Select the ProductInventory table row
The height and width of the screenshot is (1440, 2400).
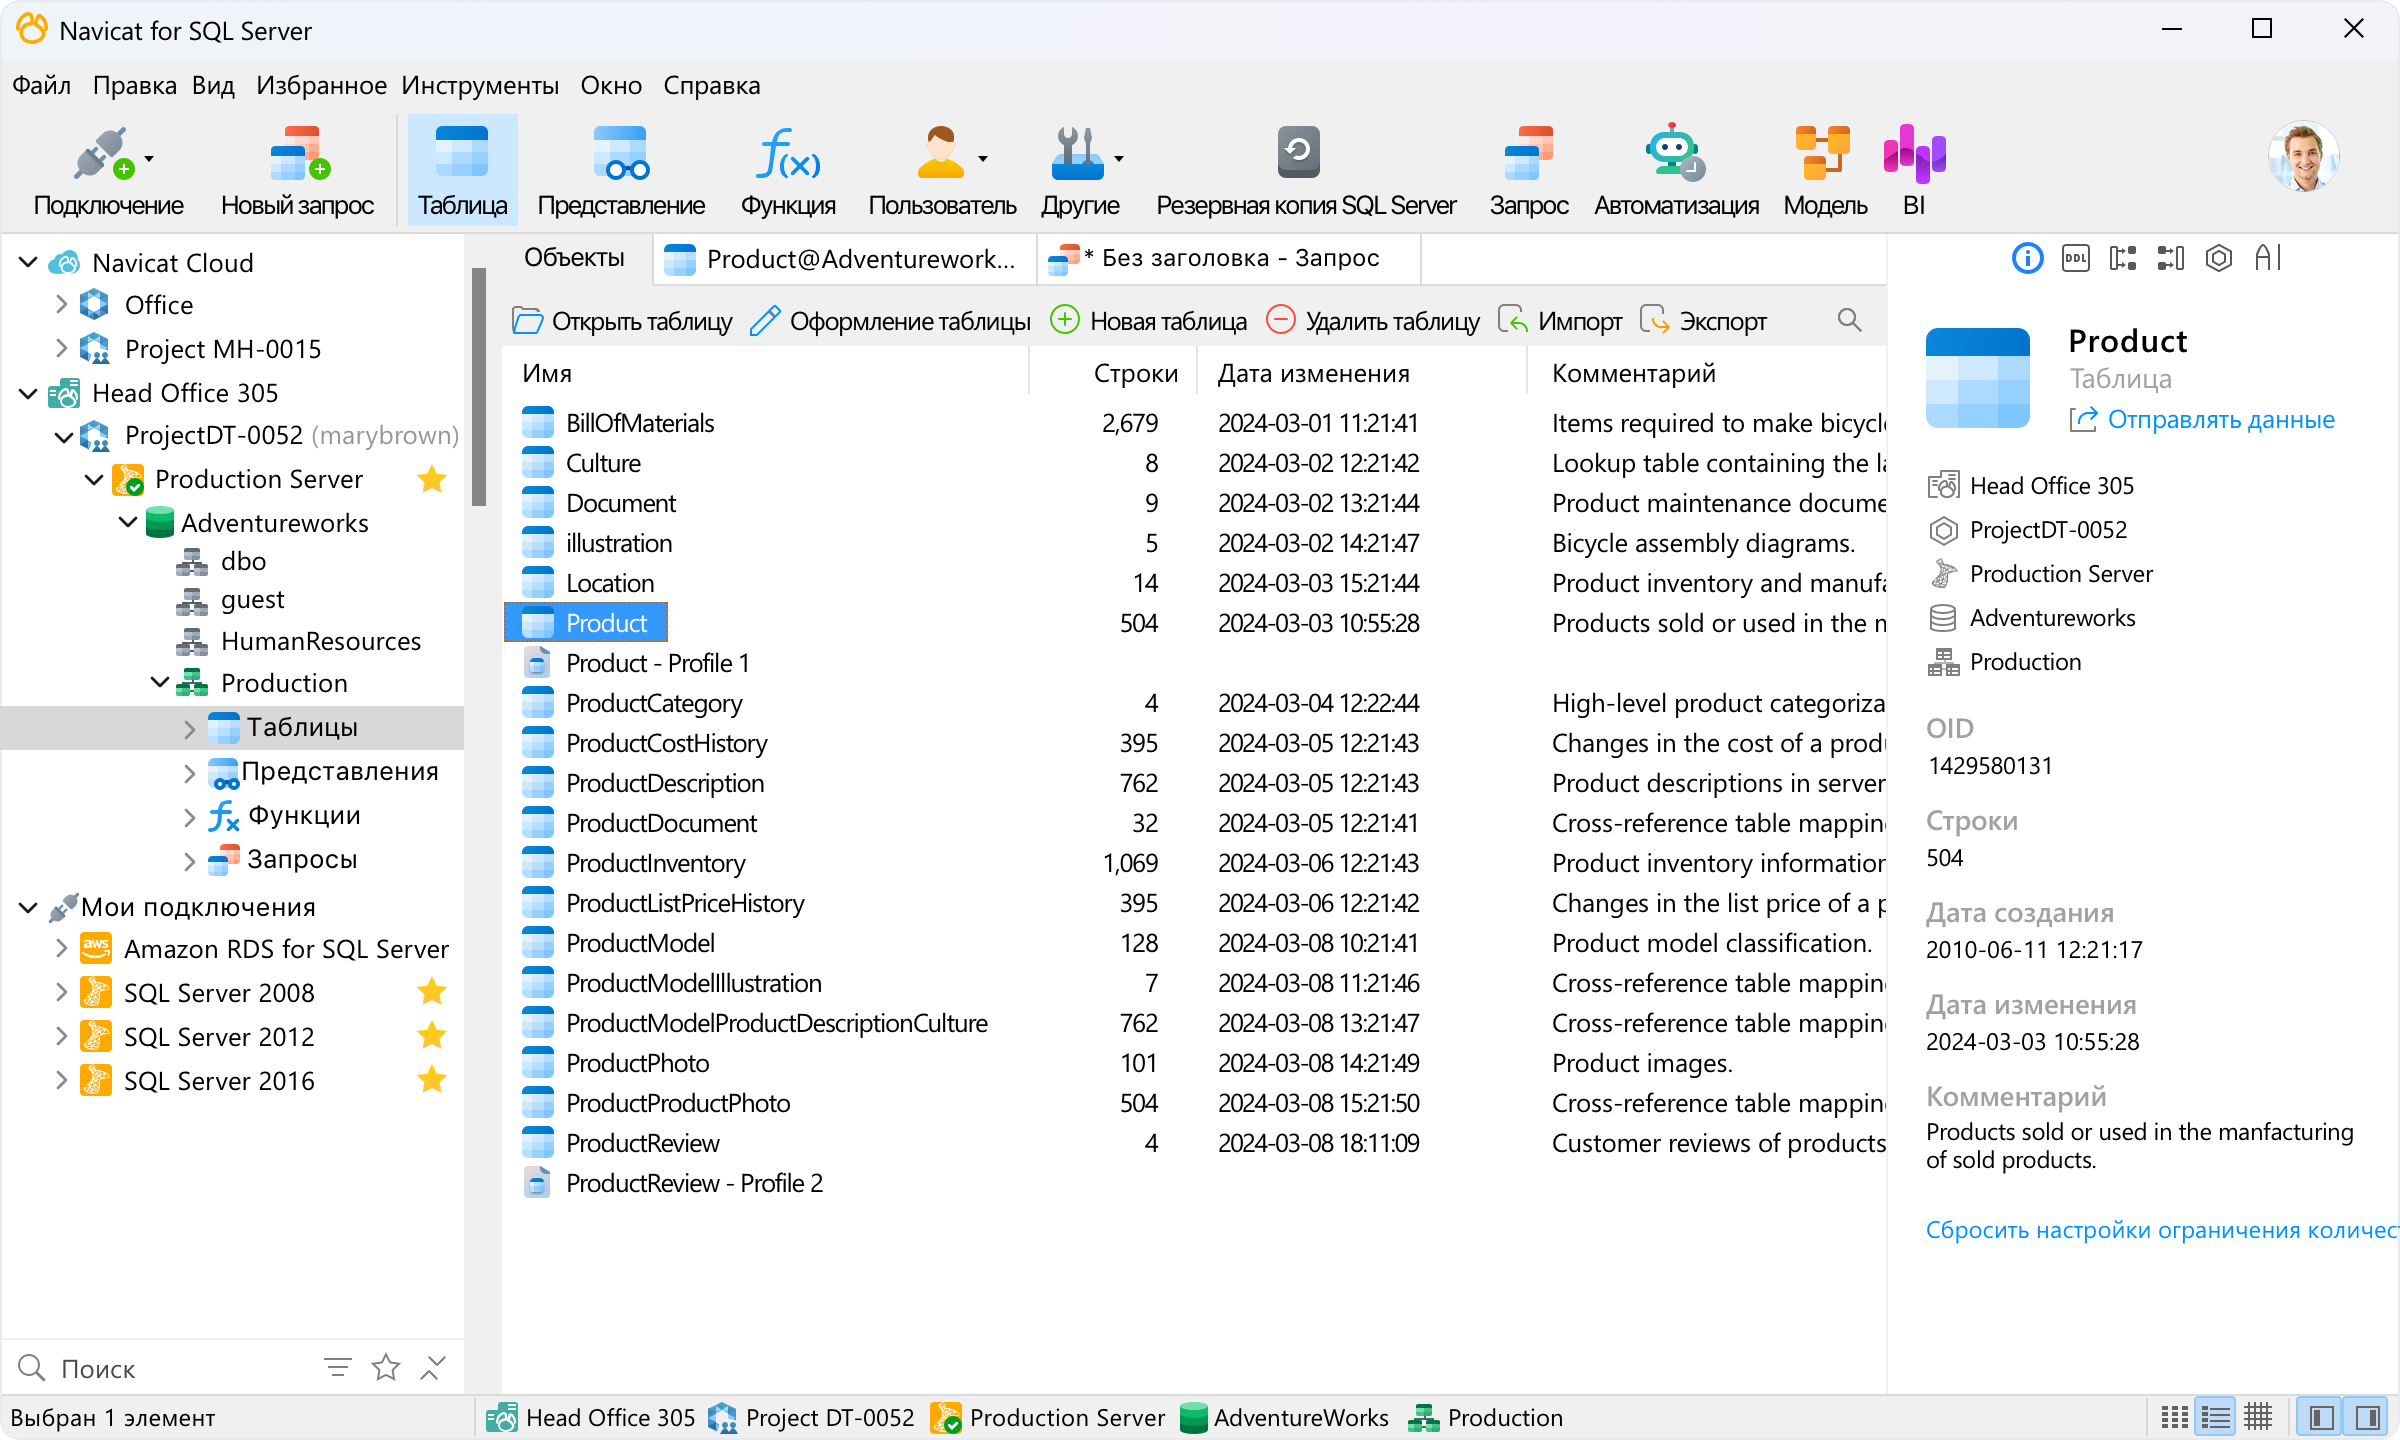tap(1194, 862)
